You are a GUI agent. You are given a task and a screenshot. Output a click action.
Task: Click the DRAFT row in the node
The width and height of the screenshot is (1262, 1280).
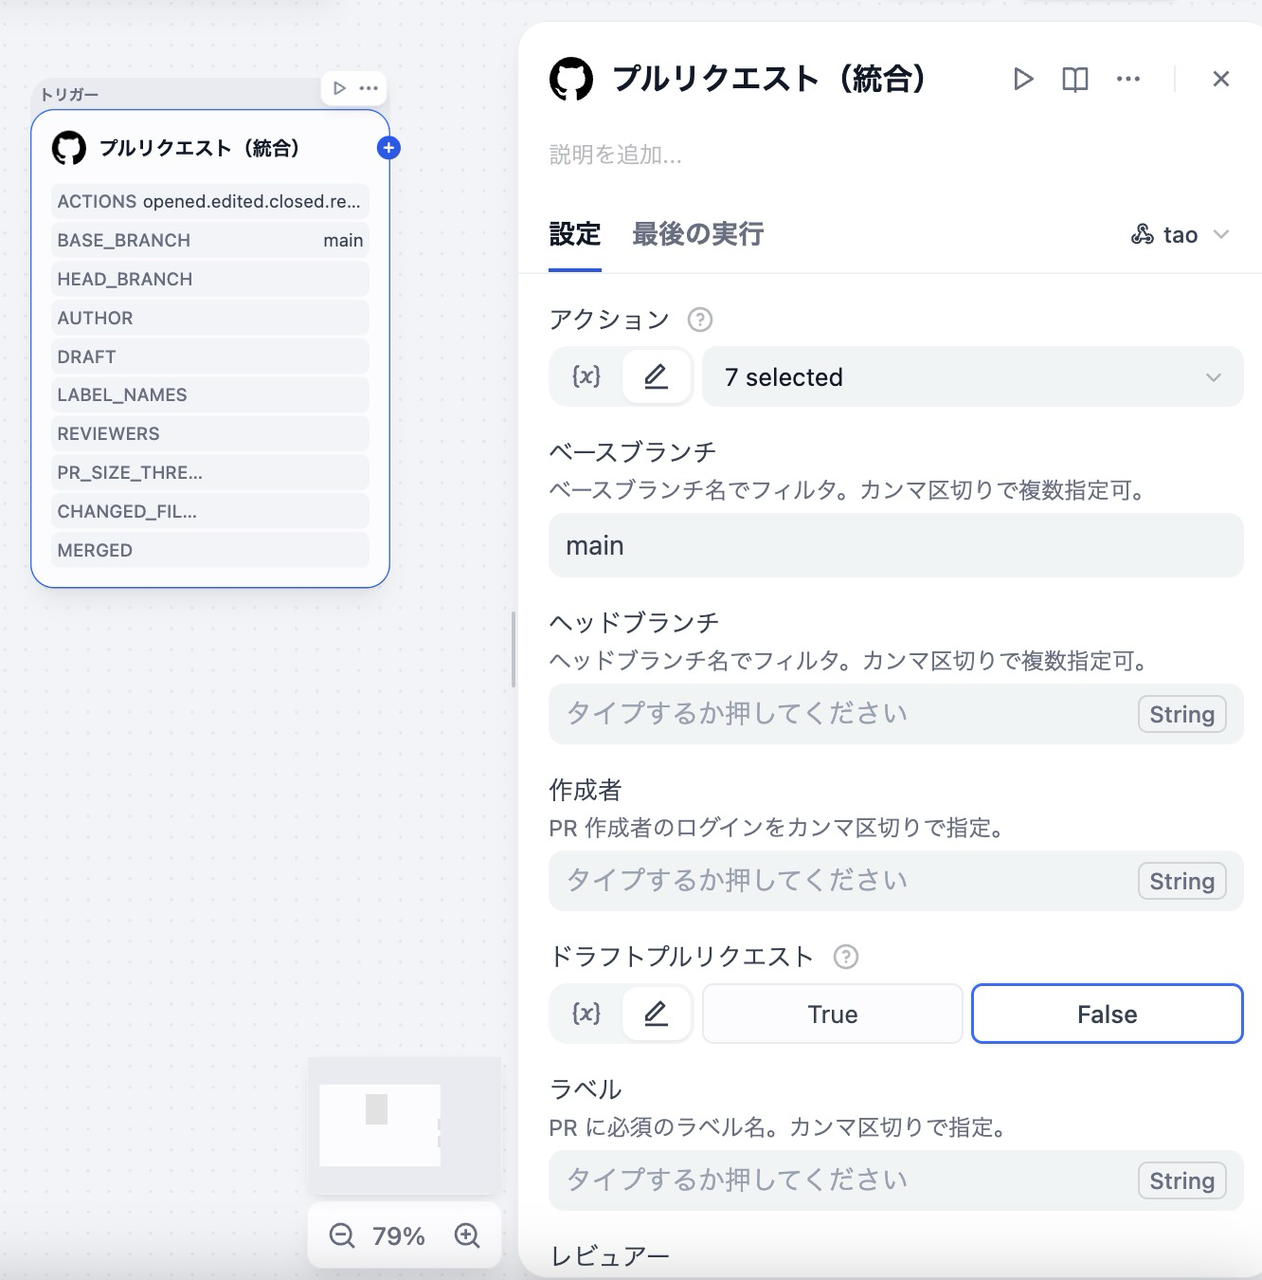tap(210, 357)
